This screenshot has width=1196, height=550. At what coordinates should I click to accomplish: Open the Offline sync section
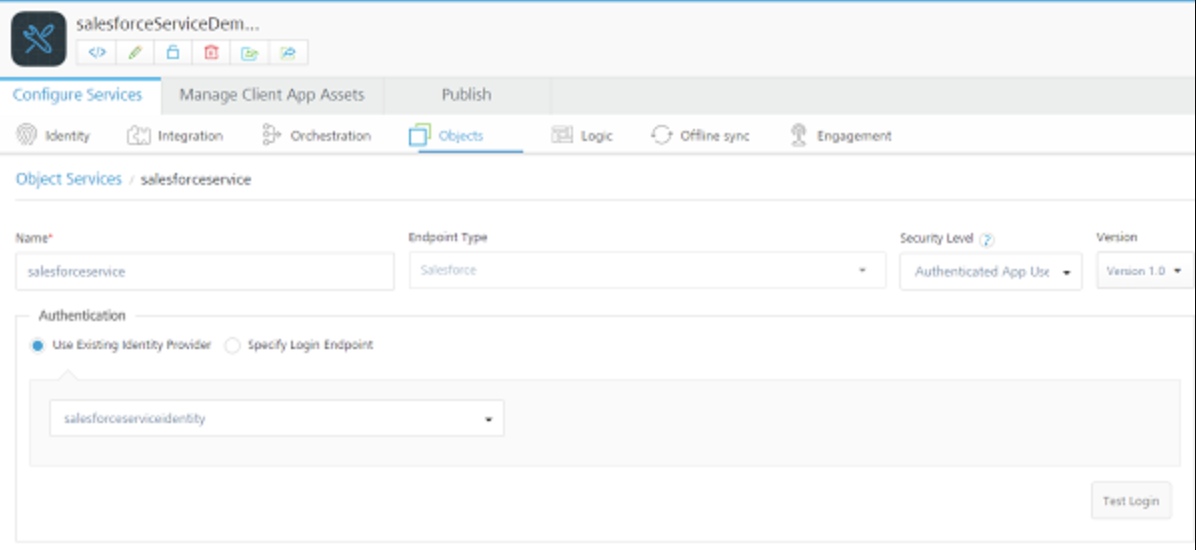tap(700, 136)
